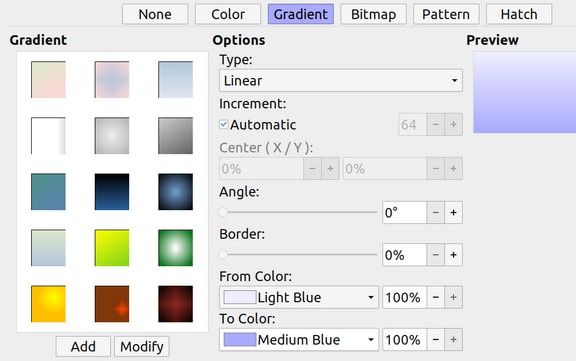
Task: Increase the Angle value with plus button
Action: 453,213
